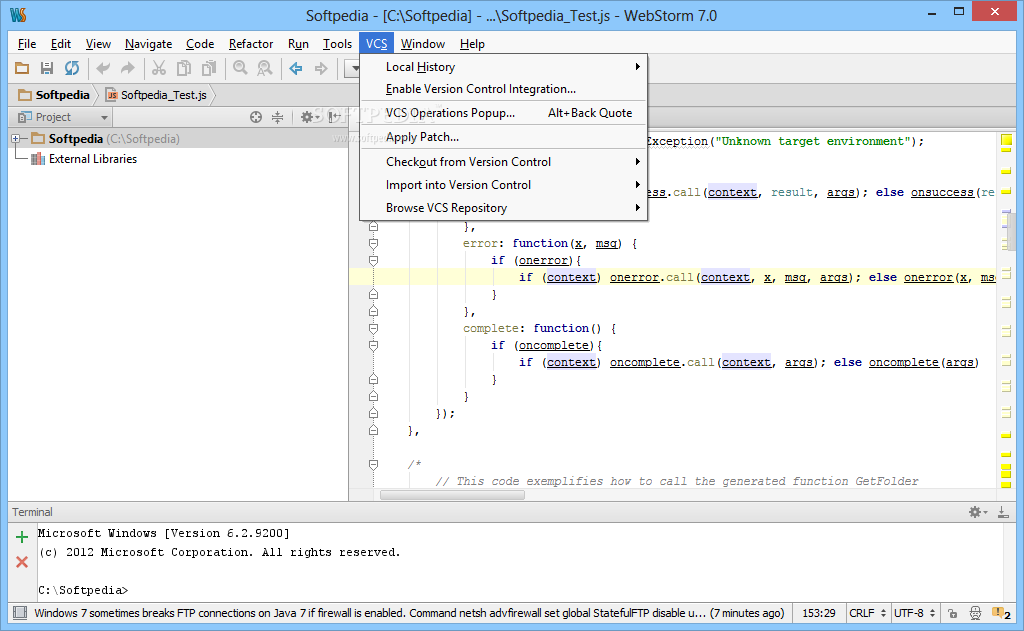Screen dimensions: 1024x631
Task: Open the Help menu
Action: (x=472, y=44)
